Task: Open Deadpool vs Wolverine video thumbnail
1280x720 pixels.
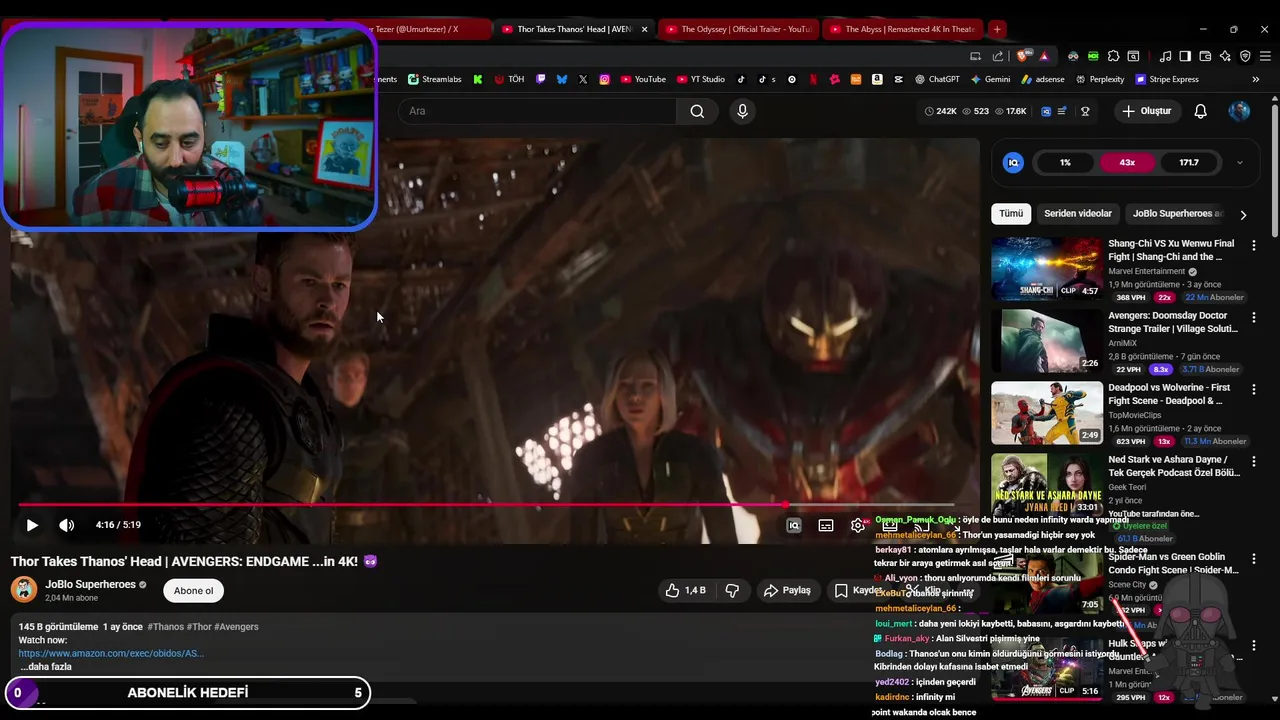Action: tap(1047, 413)
